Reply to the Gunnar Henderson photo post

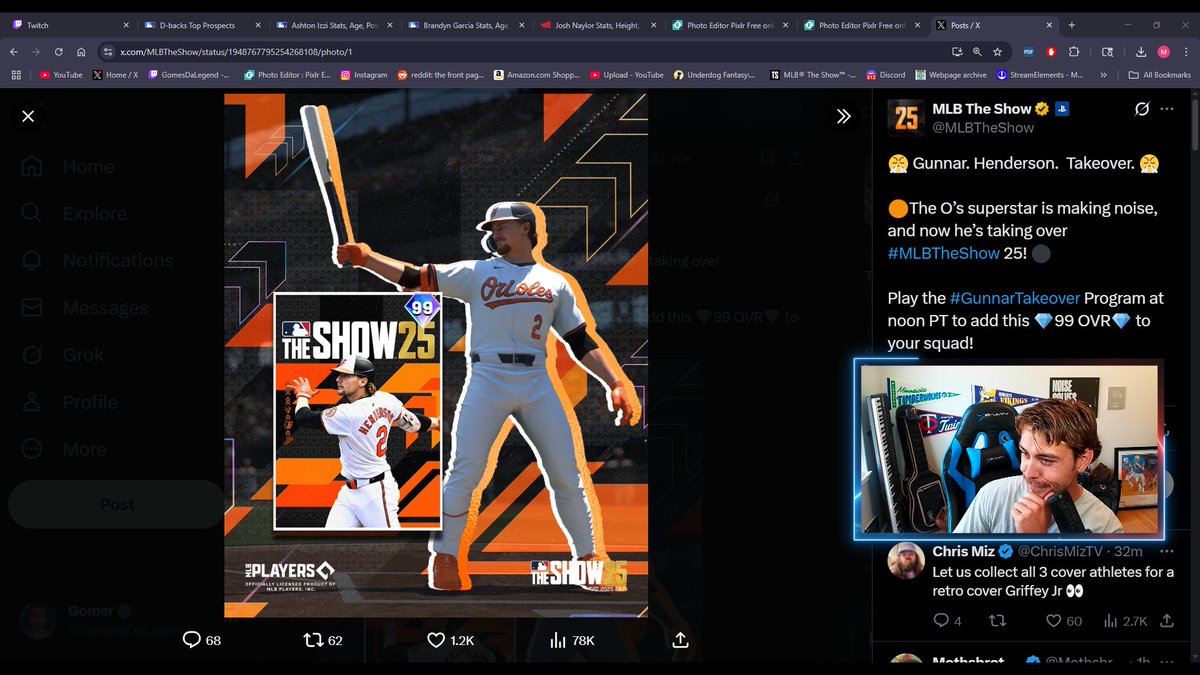click(x=201, y=640)
